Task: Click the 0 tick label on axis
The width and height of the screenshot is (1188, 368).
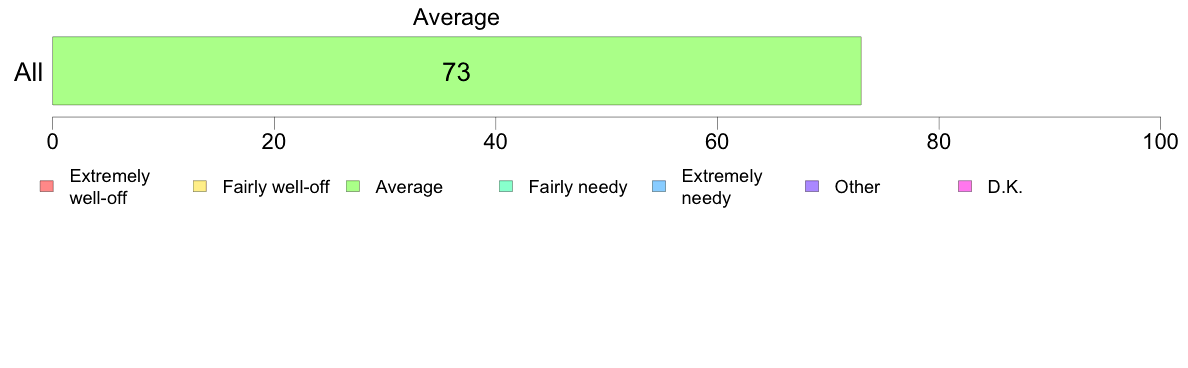Action: pyautogui.click(x=52, y=142)
